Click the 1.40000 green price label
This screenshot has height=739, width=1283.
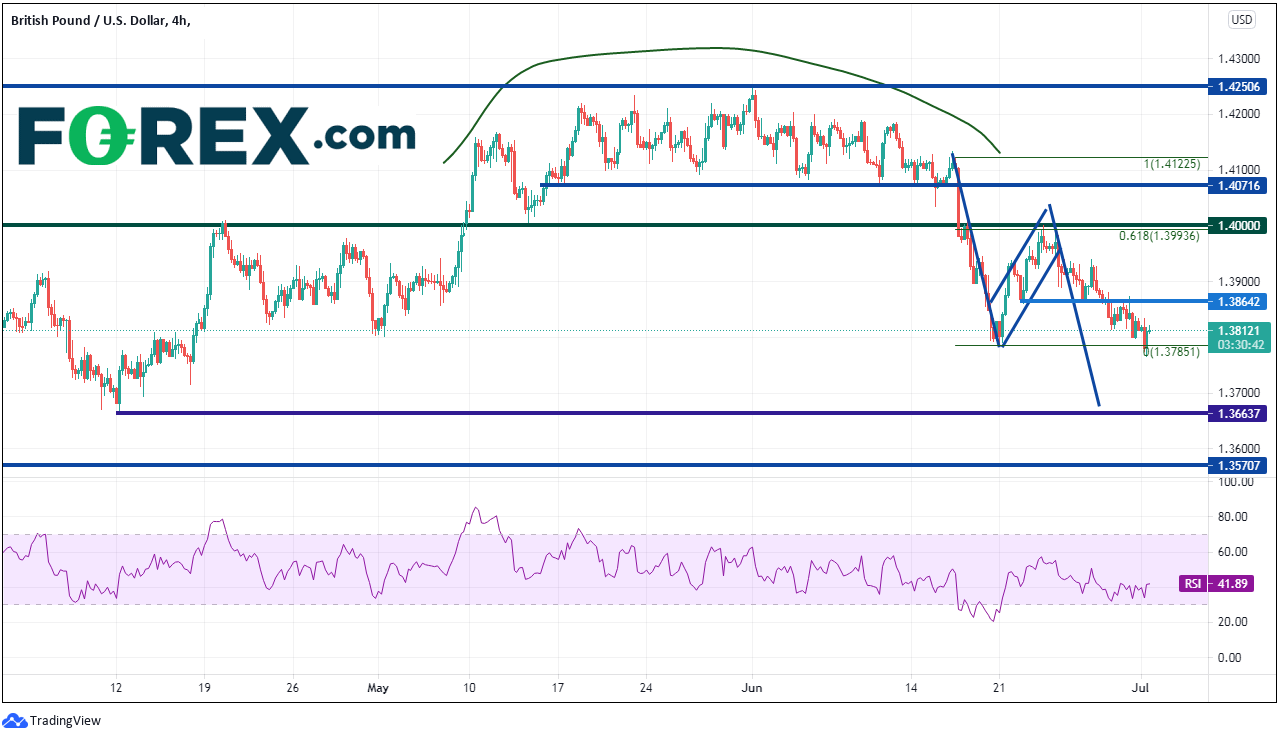coord(1238,226)
